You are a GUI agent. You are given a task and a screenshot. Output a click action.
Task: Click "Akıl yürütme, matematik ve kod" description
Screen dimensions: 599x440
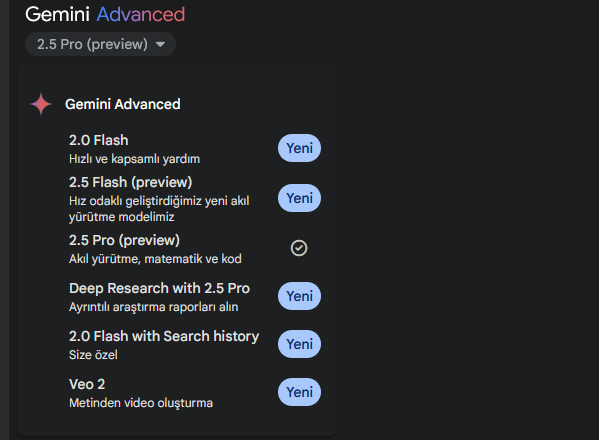[x=155, y=259]
